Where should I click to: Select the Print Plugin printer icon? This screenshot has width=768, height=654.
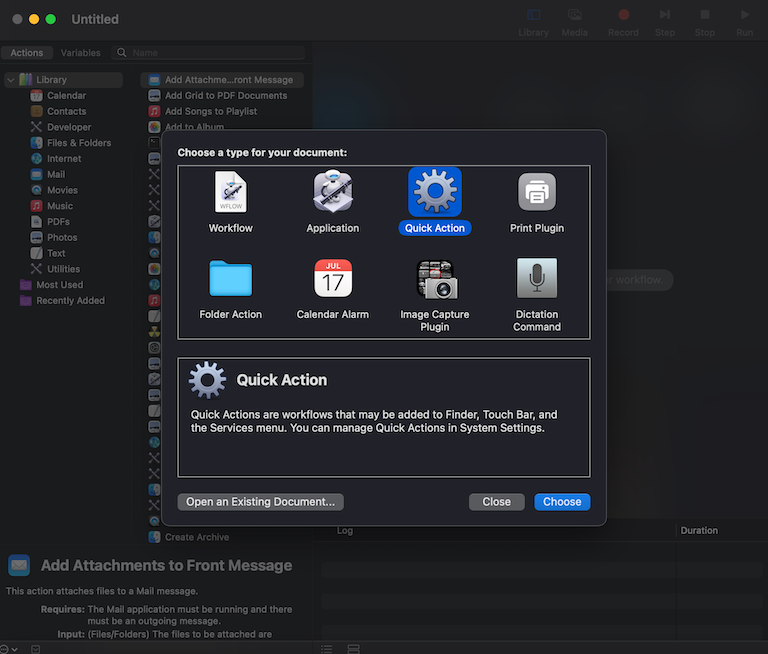click(x=537, y=192)
